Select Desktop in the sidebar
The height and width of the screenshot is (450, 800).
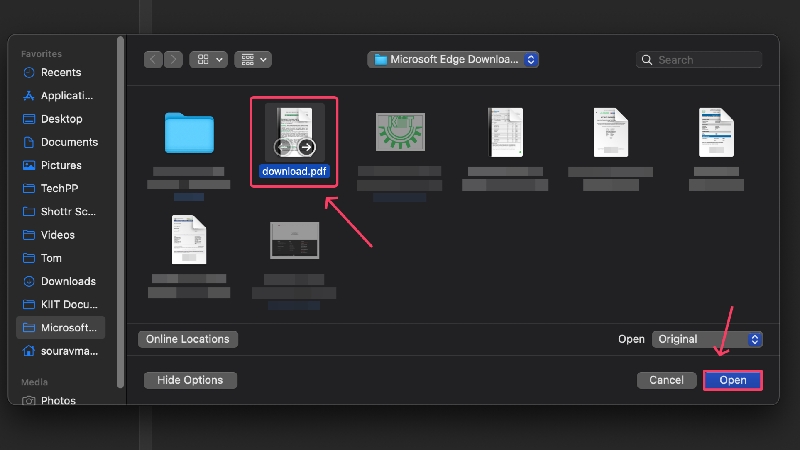60,119
